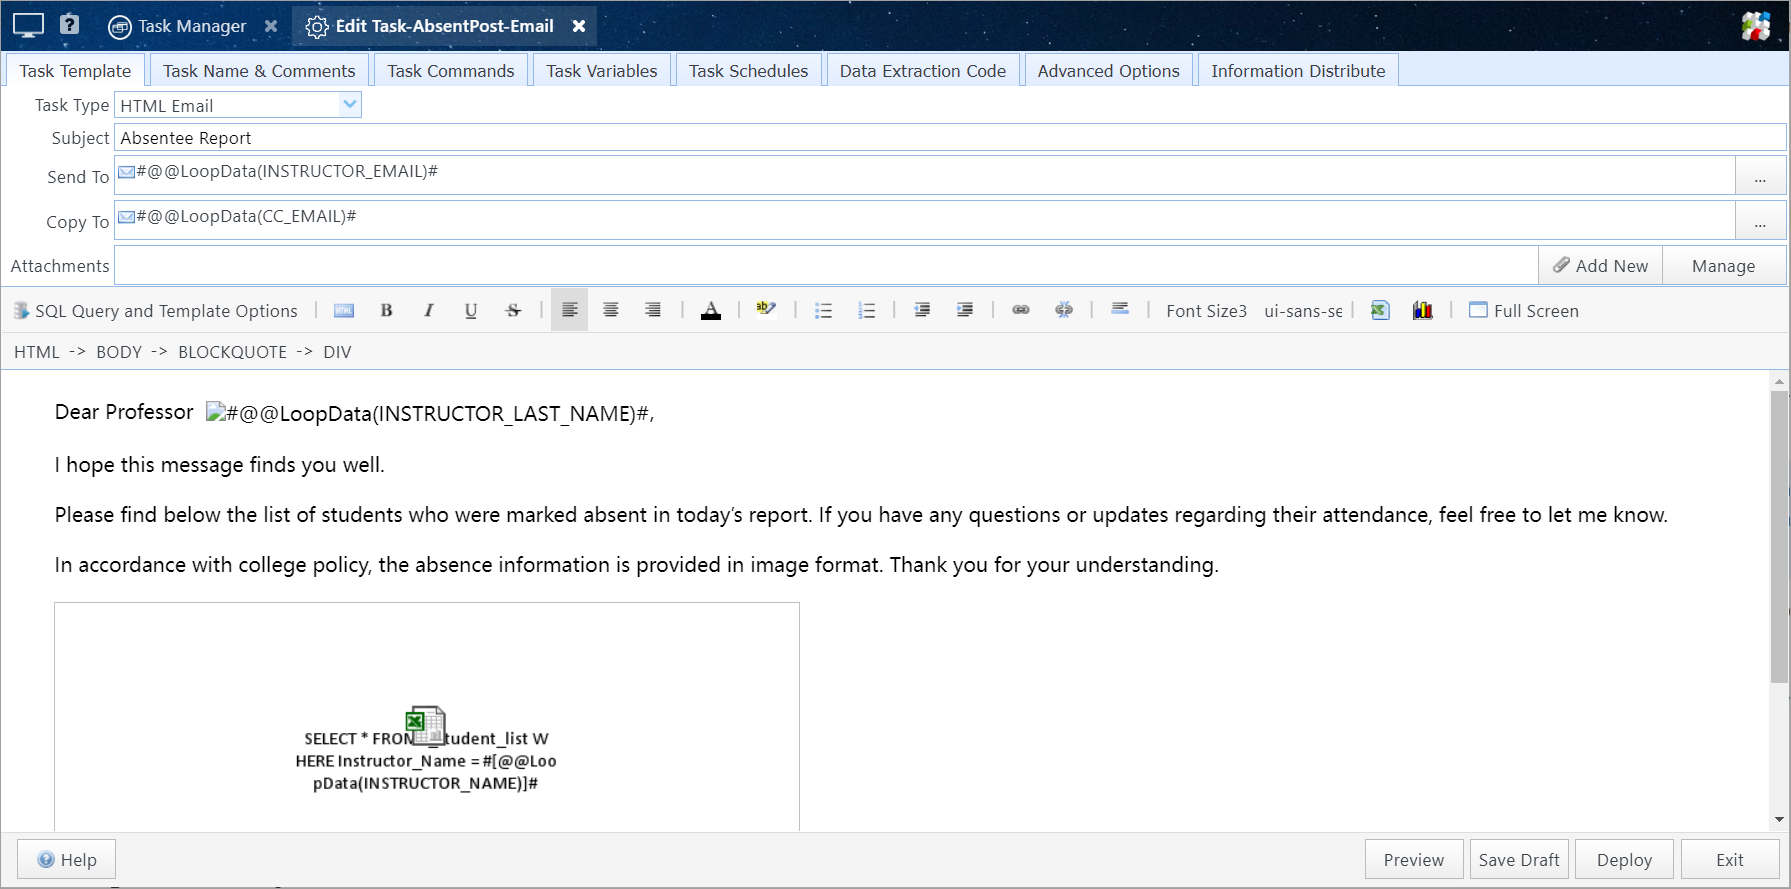Open the Task Template tab

[76, 71]
